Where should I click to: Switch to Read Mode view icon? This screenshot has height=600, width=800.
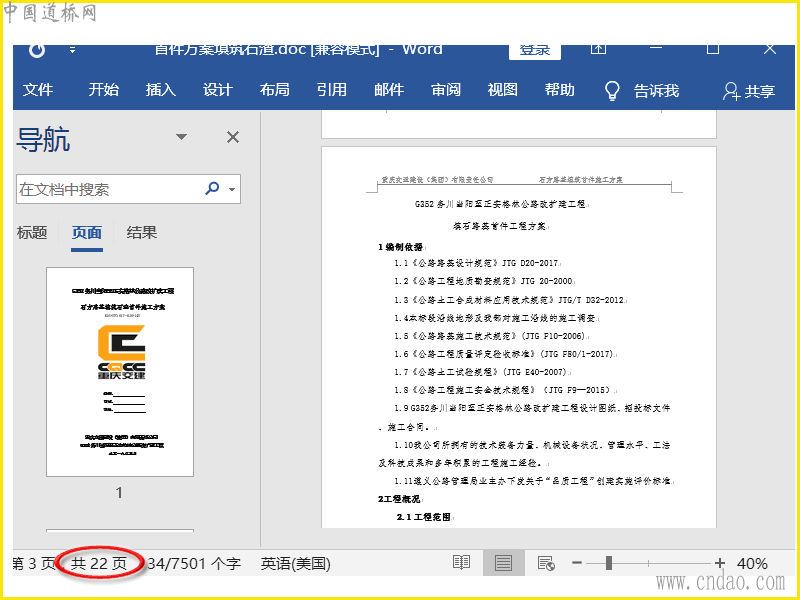pos(461,563)
